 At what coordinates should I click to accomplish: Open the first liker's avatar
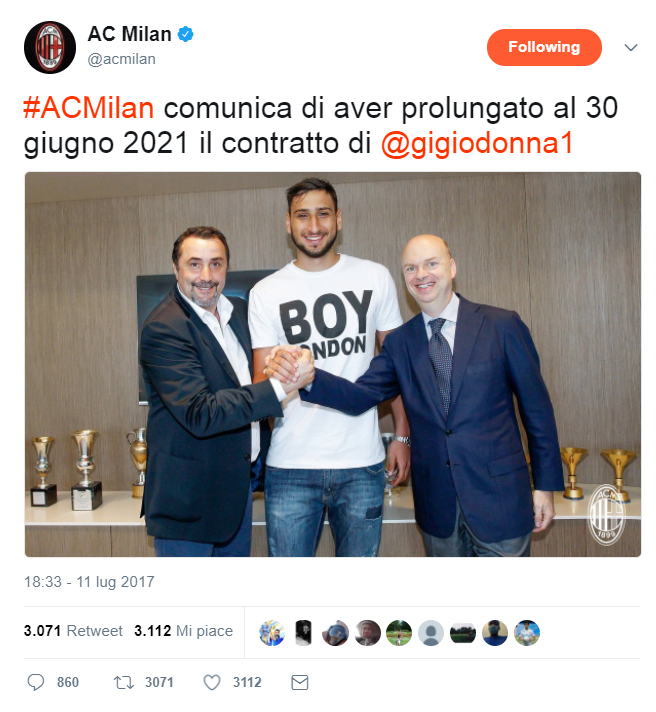click(x=272, y=633)
